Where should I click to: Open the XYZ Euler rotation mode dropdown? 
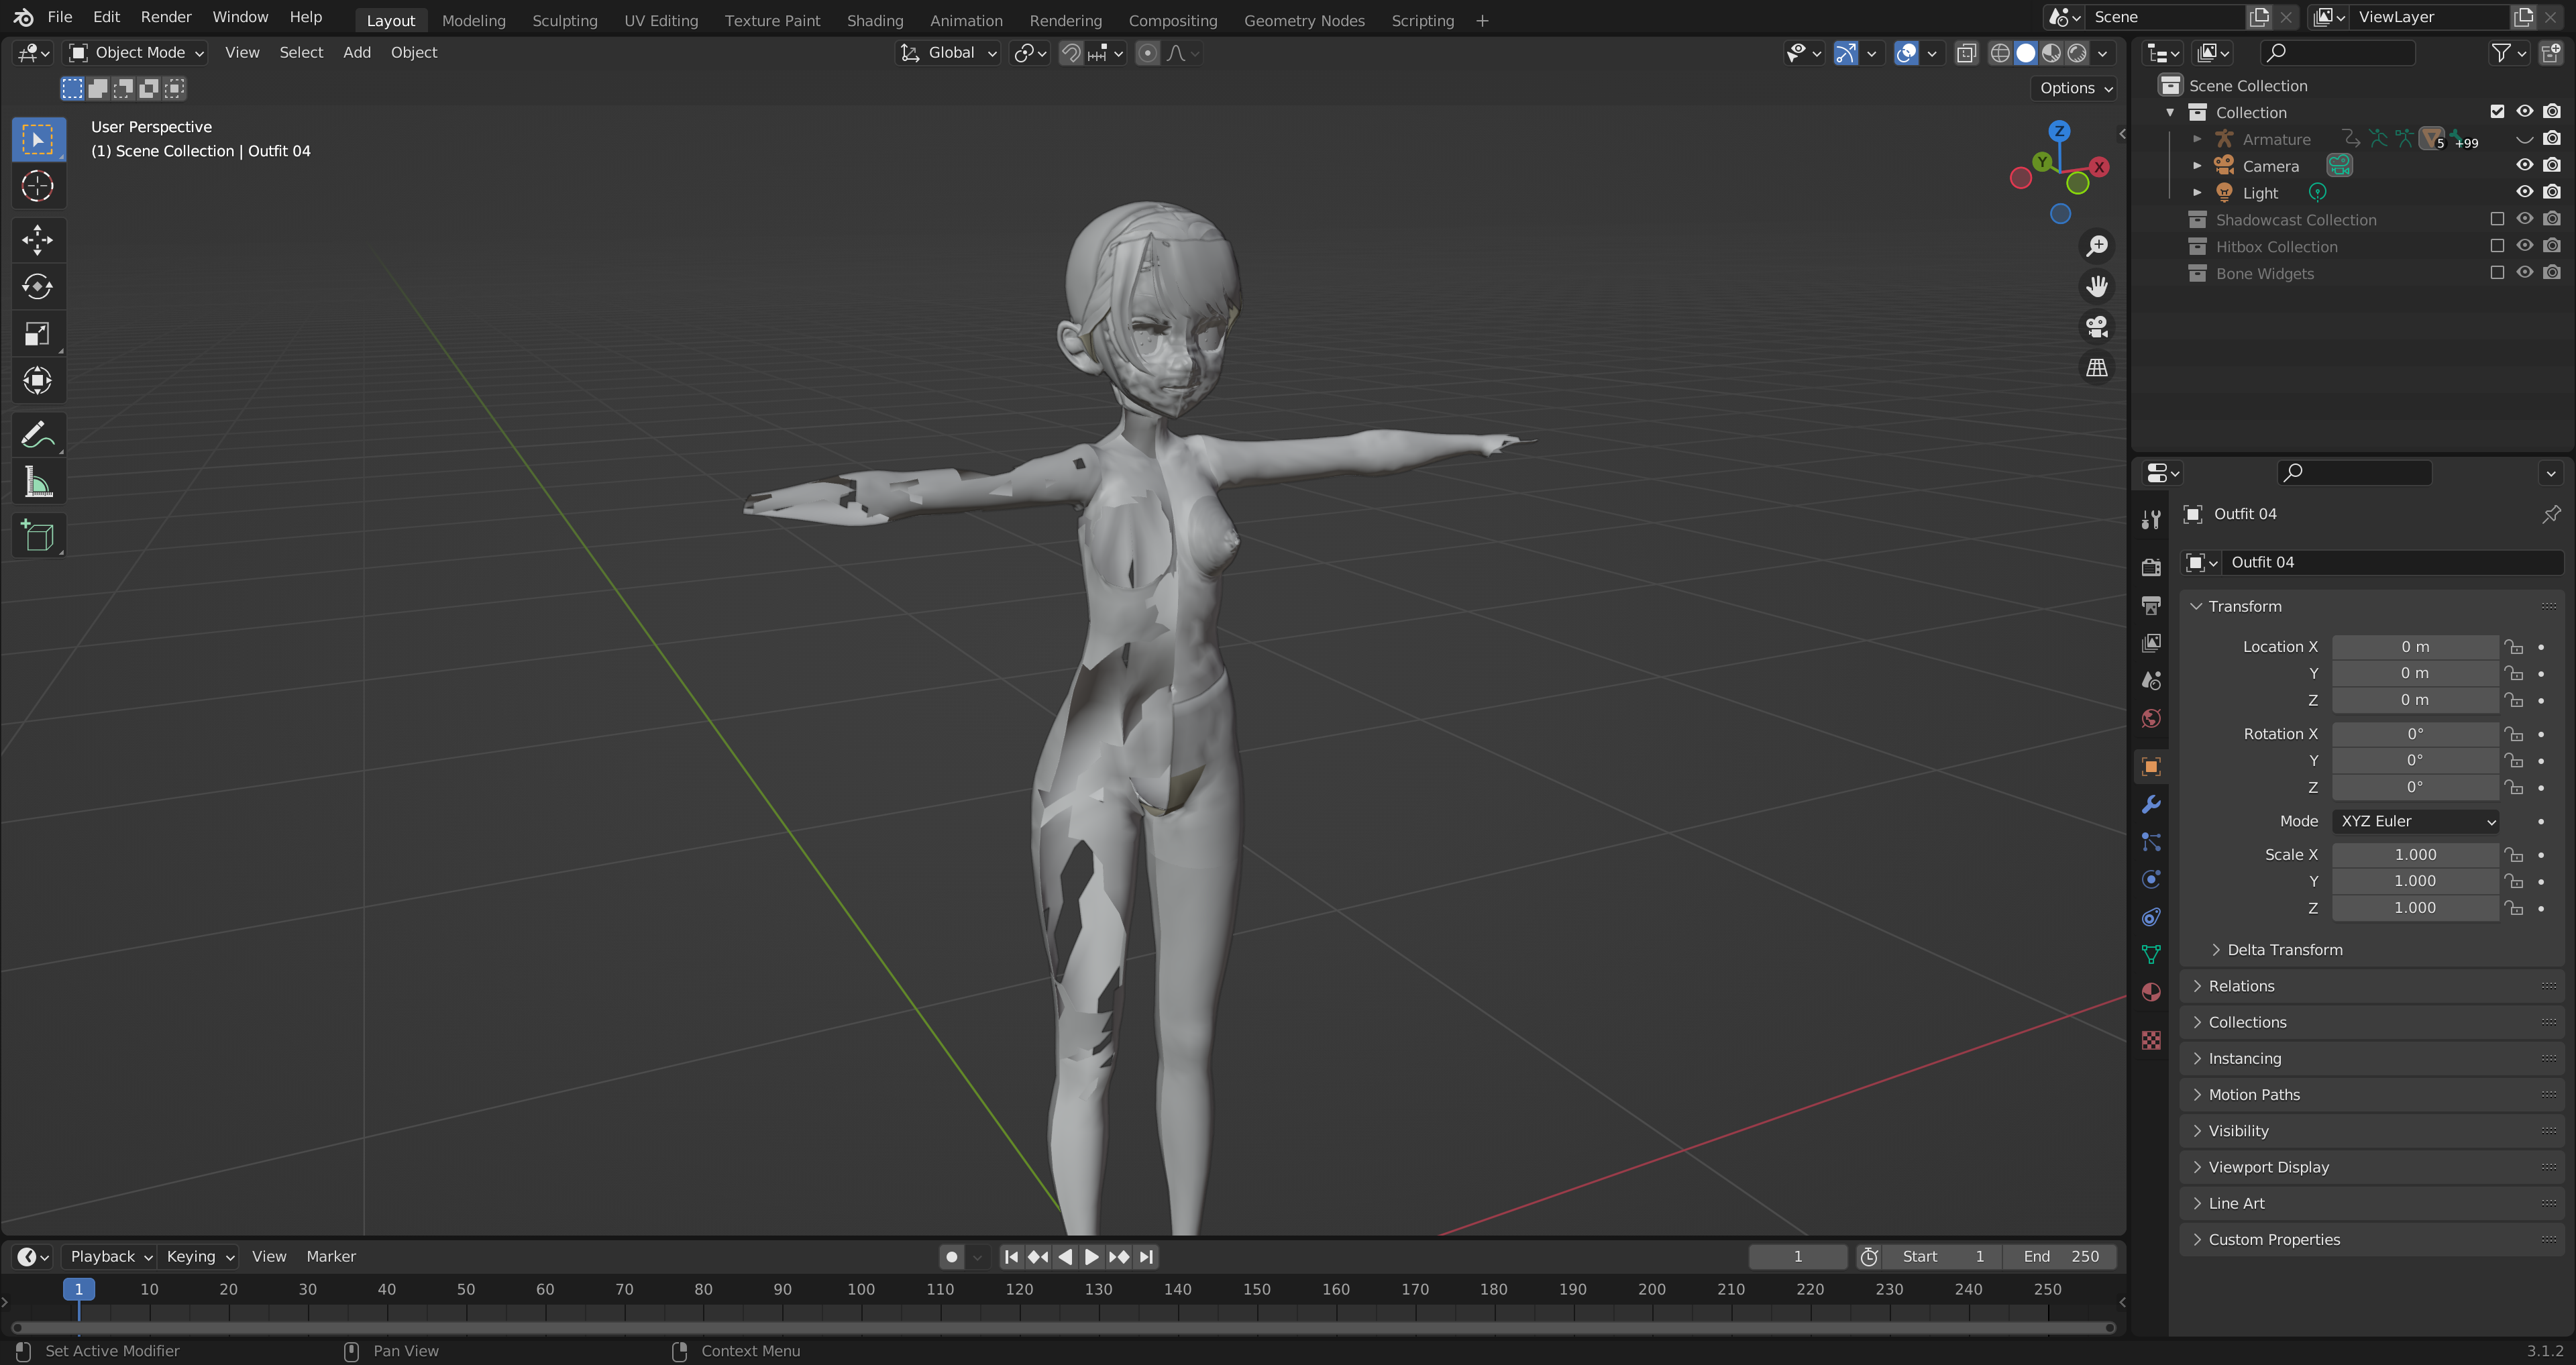(2414, 821)
